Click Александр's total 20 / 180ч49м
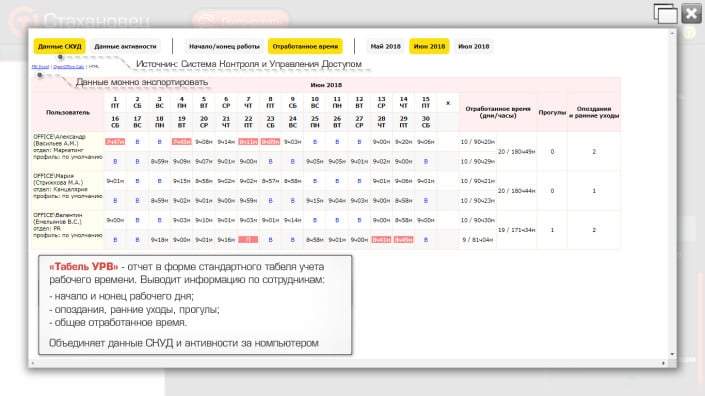Image resolution: width=705 pixels, height=396 pixels. [x=517, y=152]
